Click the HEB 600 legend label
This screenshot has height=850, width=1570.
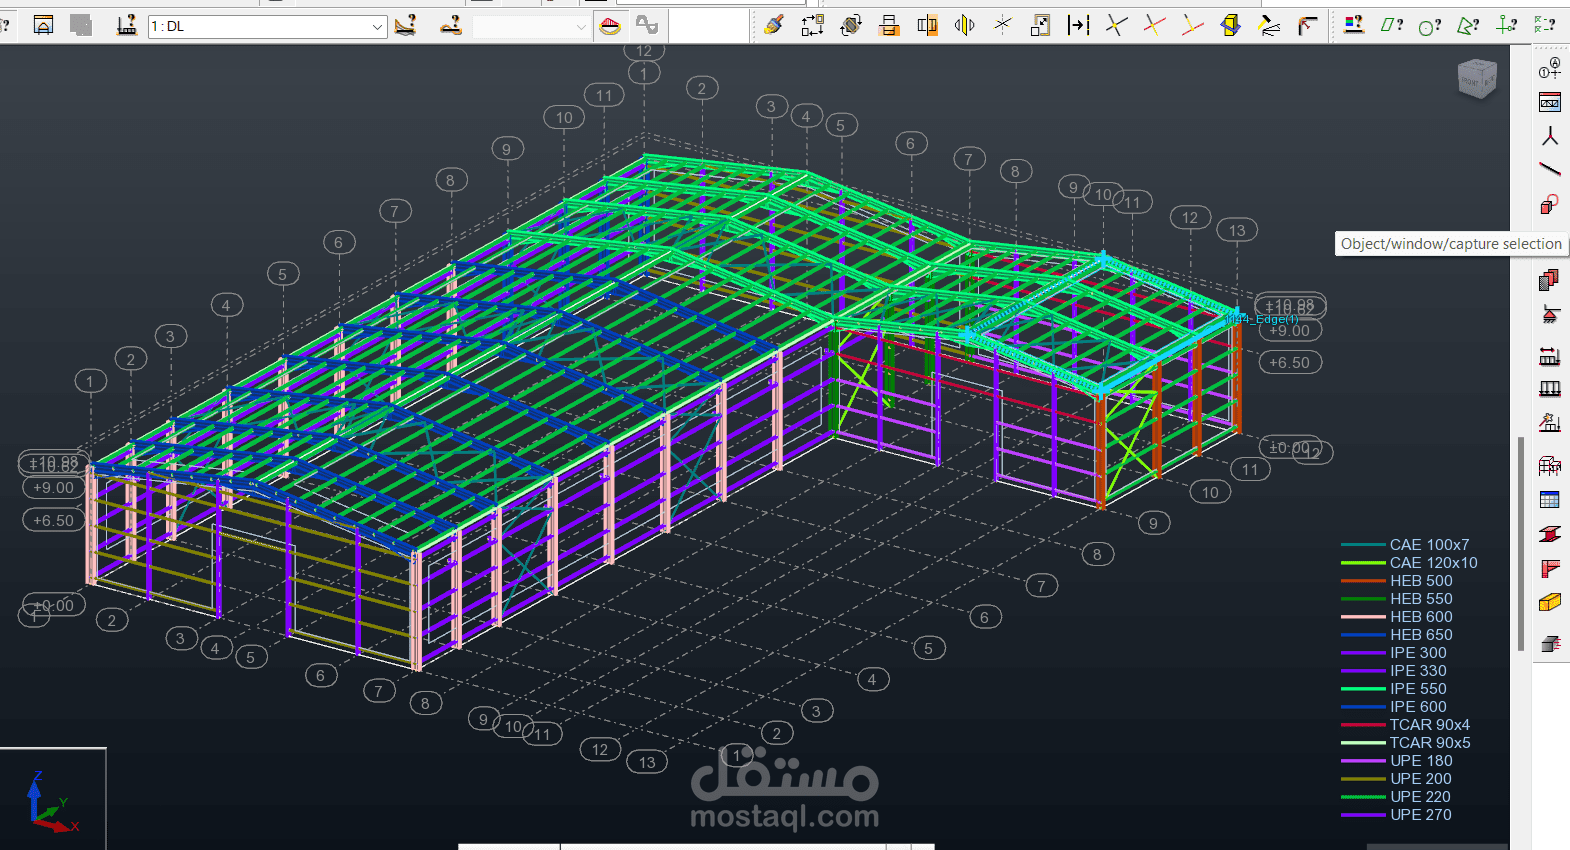1421,617
